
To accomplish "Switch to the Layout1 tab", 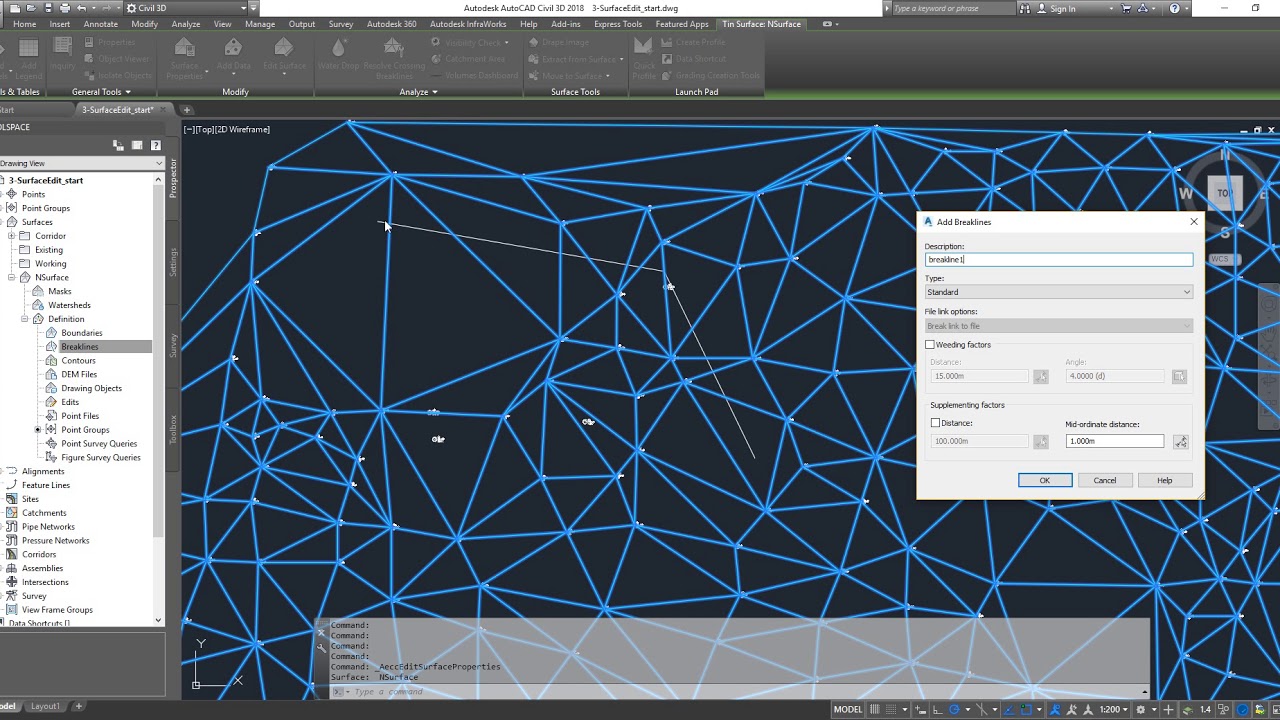I will click(x=45, y=706).
